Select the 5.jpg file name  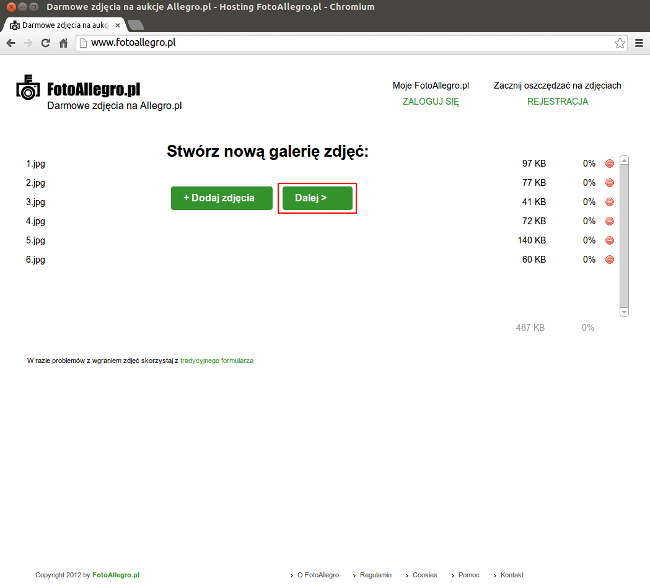(36, 240)
